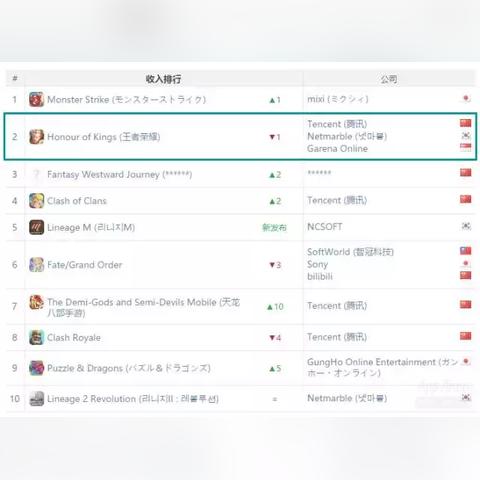Click the China flag in Demi-Gods row
Screen dimensions: 480x480
pos(466,304)
